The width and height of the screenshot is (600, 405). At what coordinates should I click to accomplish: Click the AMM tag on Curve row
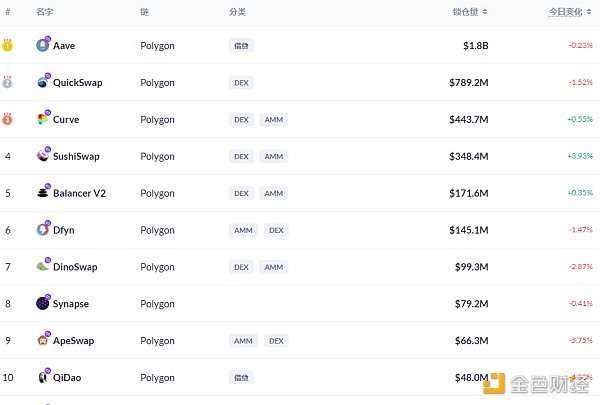pos(274,119)
